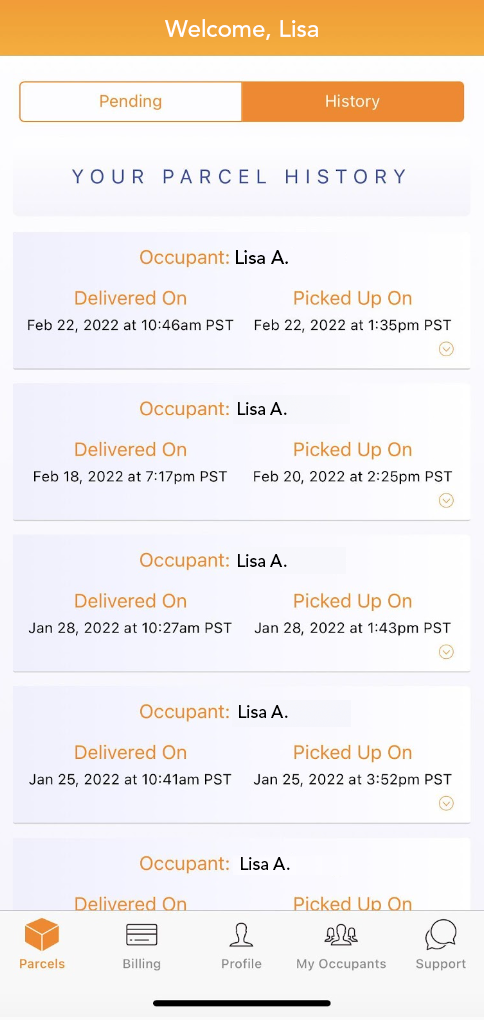Select the parcel delivered Jan 28 at 10:27am
The width and height of the screenshot is (484, 1020).
tap(241, 603)
